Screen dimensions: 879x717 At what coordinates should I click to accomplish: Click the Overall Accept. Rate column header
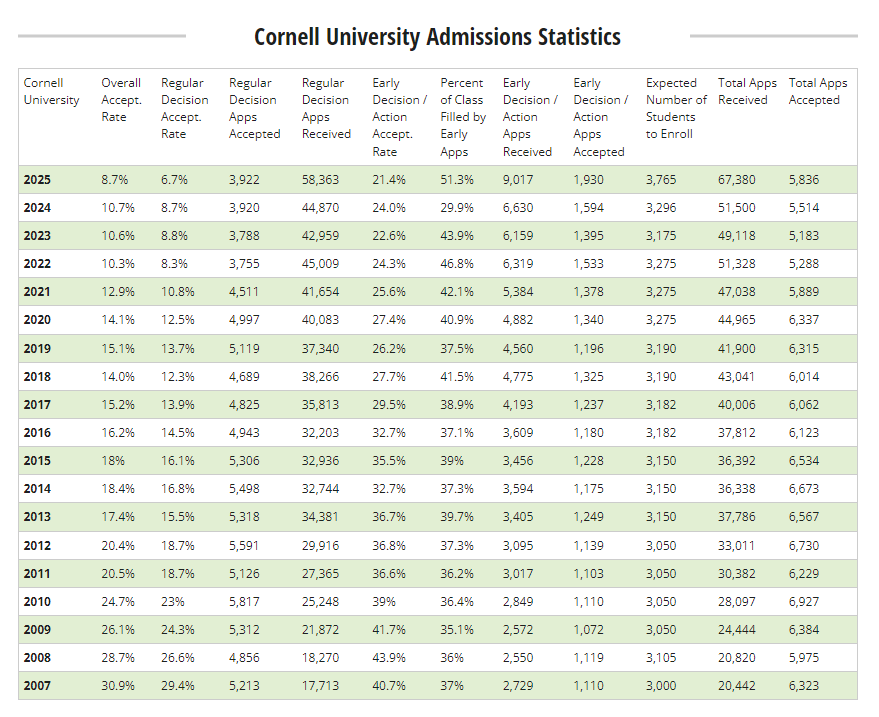(x=121, y=100)
